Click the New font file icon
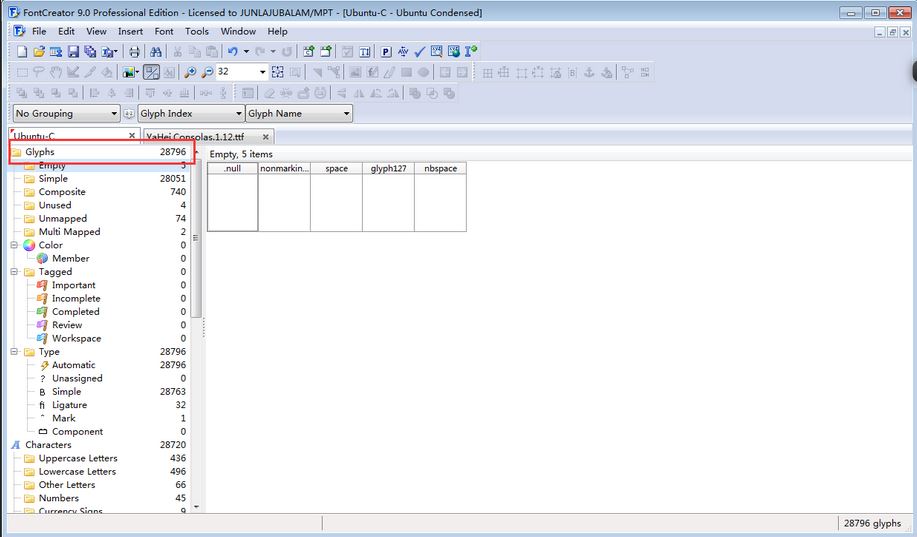This screenshot has height=537, width=917. (23, 51)
